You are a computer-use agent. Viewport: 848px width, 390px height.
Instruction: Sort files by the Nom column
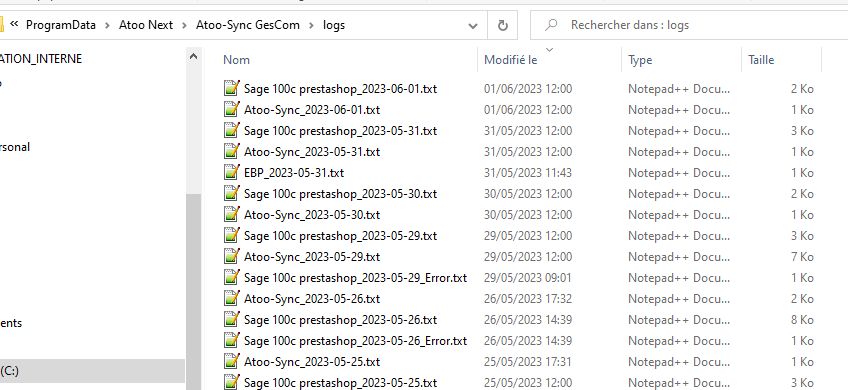(x=236, y=60)
